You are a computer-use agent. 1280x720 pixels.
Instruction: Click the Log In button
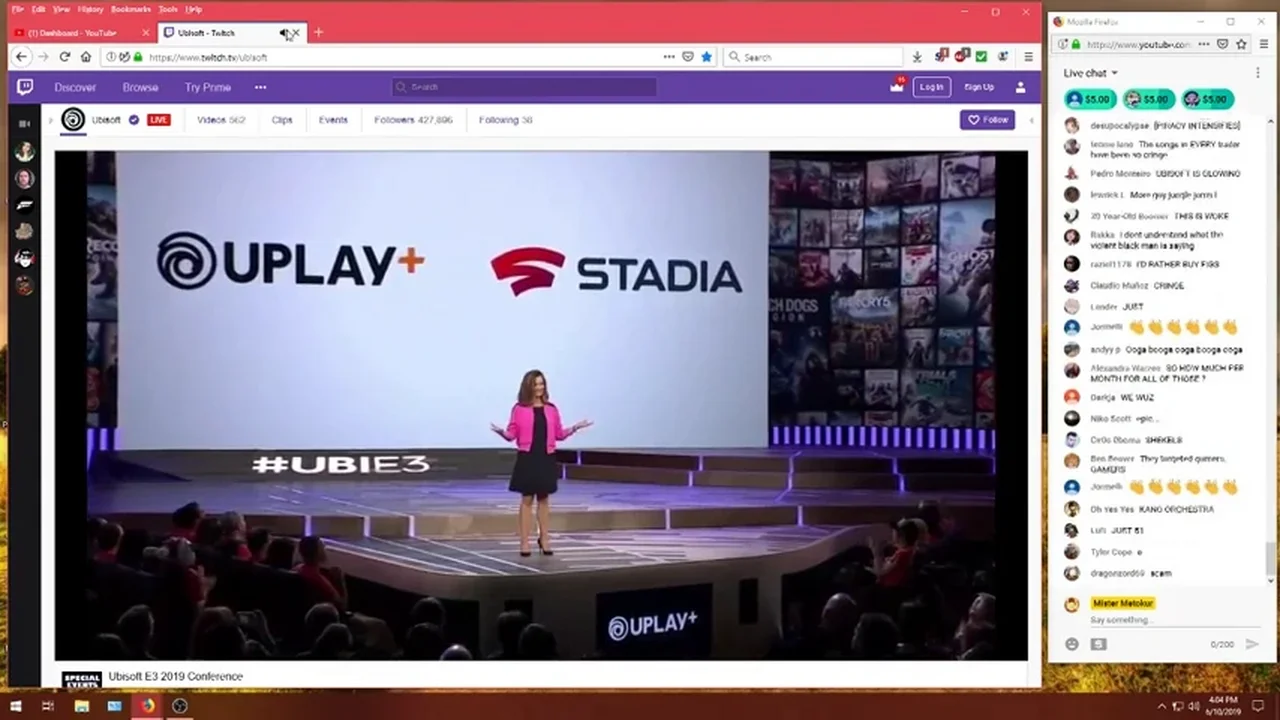click(931, 87)
